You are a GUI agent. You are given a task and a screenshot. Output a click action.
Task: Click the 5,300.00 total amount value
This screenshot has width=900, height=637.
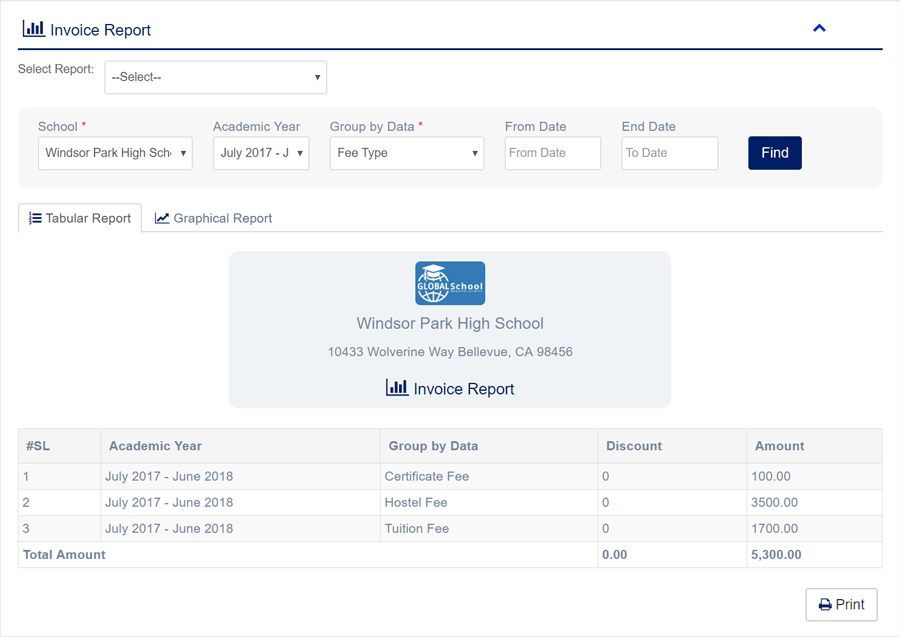[x=776, y=554]
